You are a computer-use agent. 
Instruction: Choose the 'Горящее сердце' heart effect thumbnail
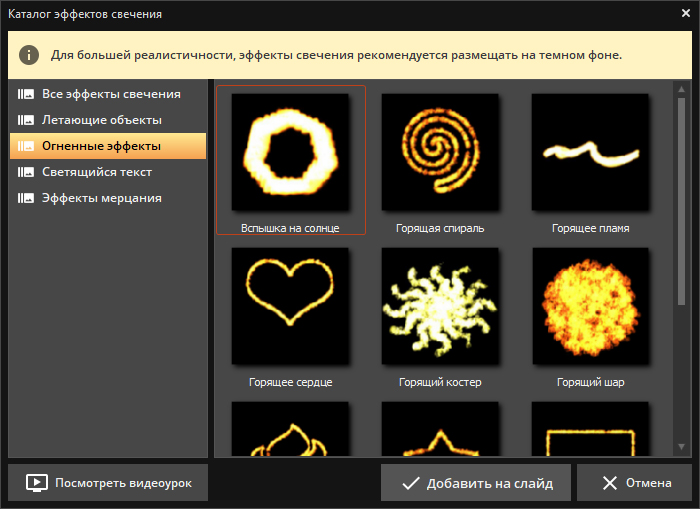290,306
